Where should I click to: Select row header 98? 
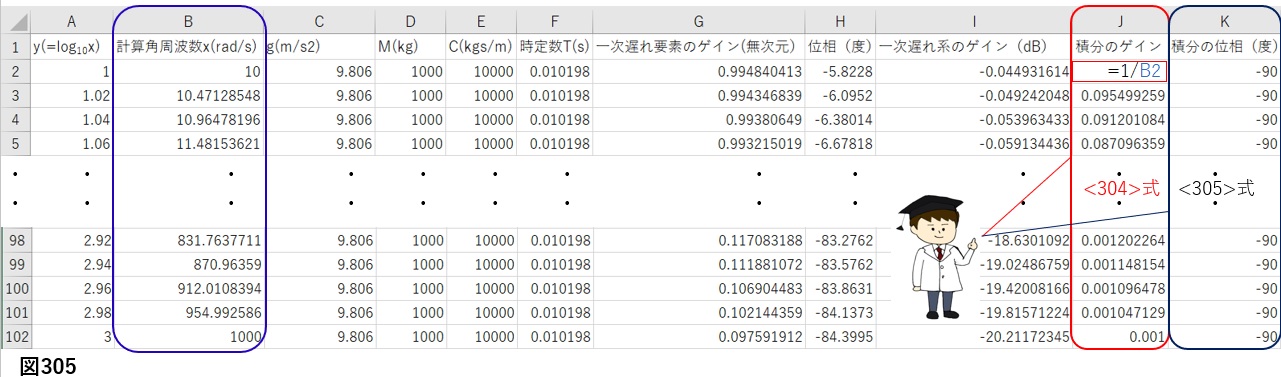pyautogui.click(x=16, y=241)
